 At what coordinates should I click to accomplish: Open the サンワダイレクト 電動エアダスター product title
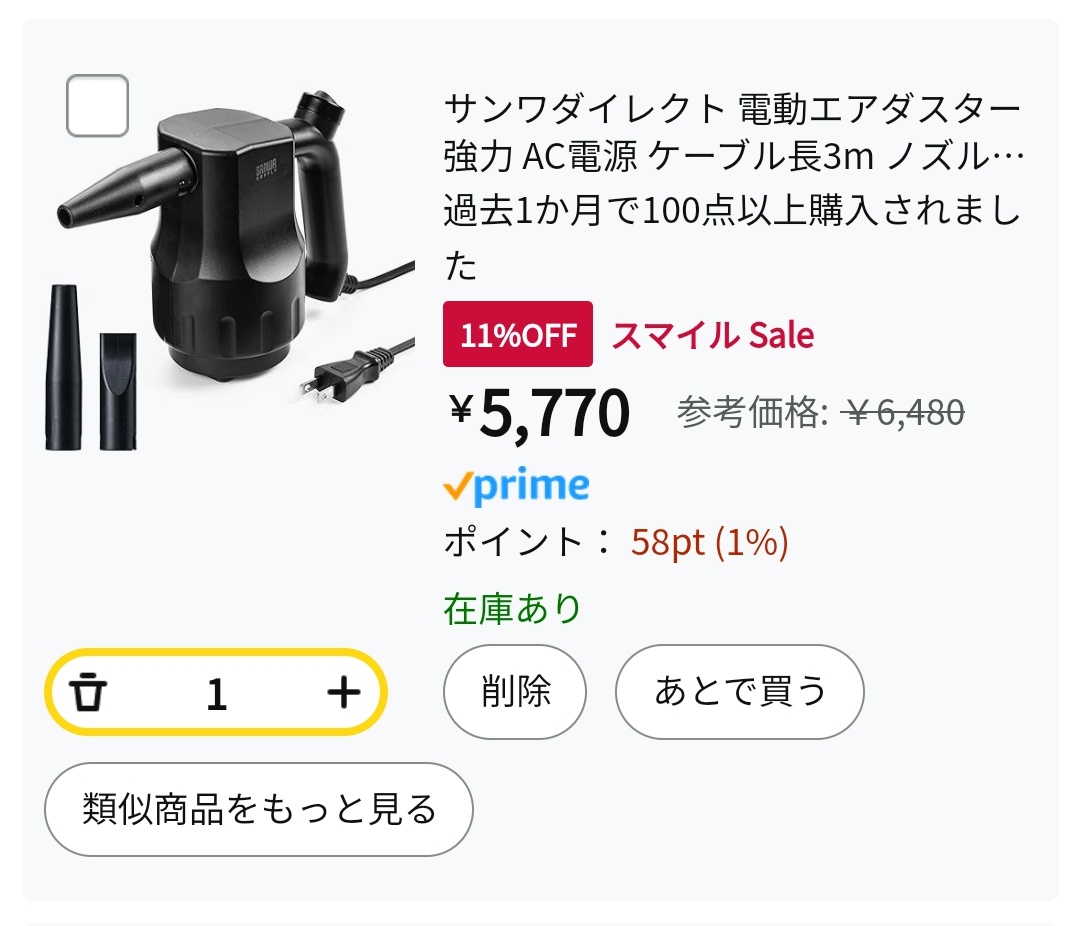[734, 132]
